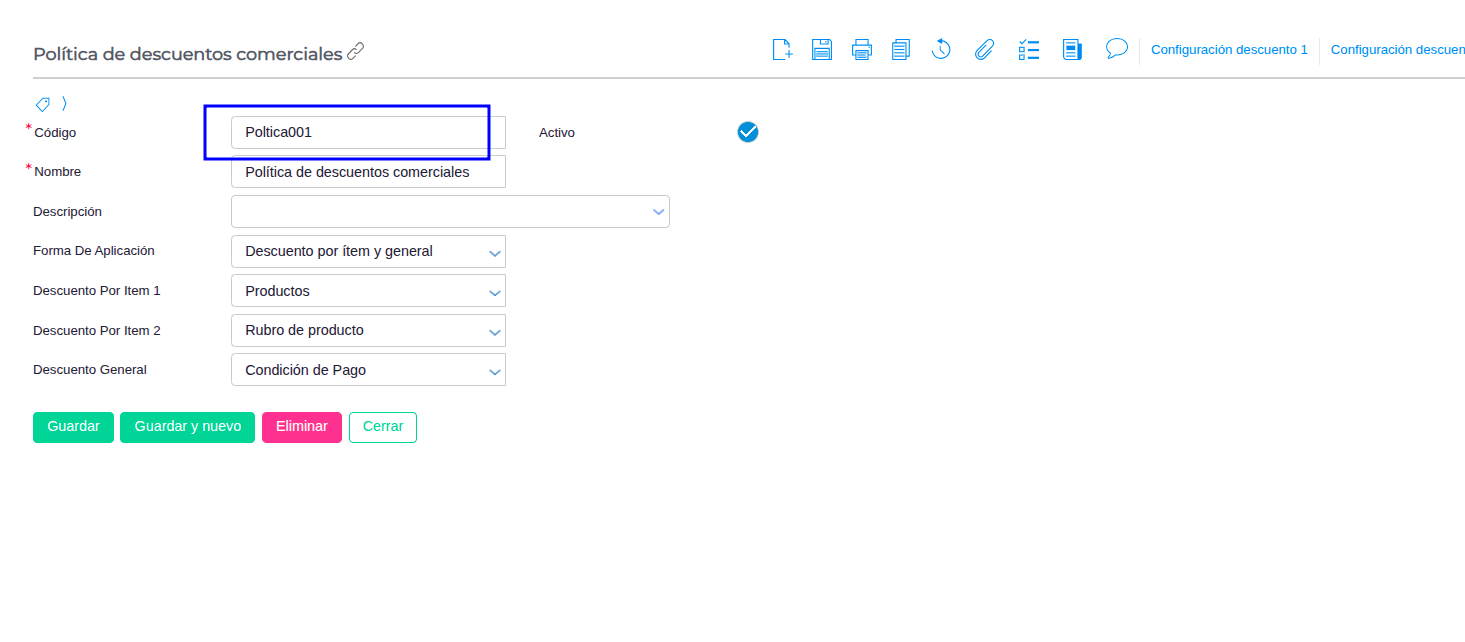Click the duplicate record pages icon

(x=901, y=50)
